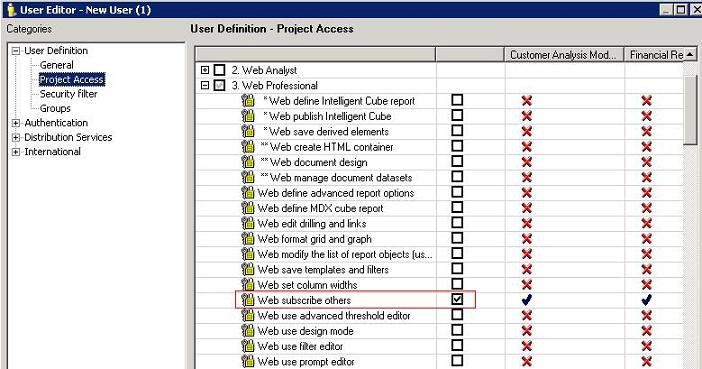
Task: Check the 2. Web Analyst group checkbox
Action: [x=219, y=70]
